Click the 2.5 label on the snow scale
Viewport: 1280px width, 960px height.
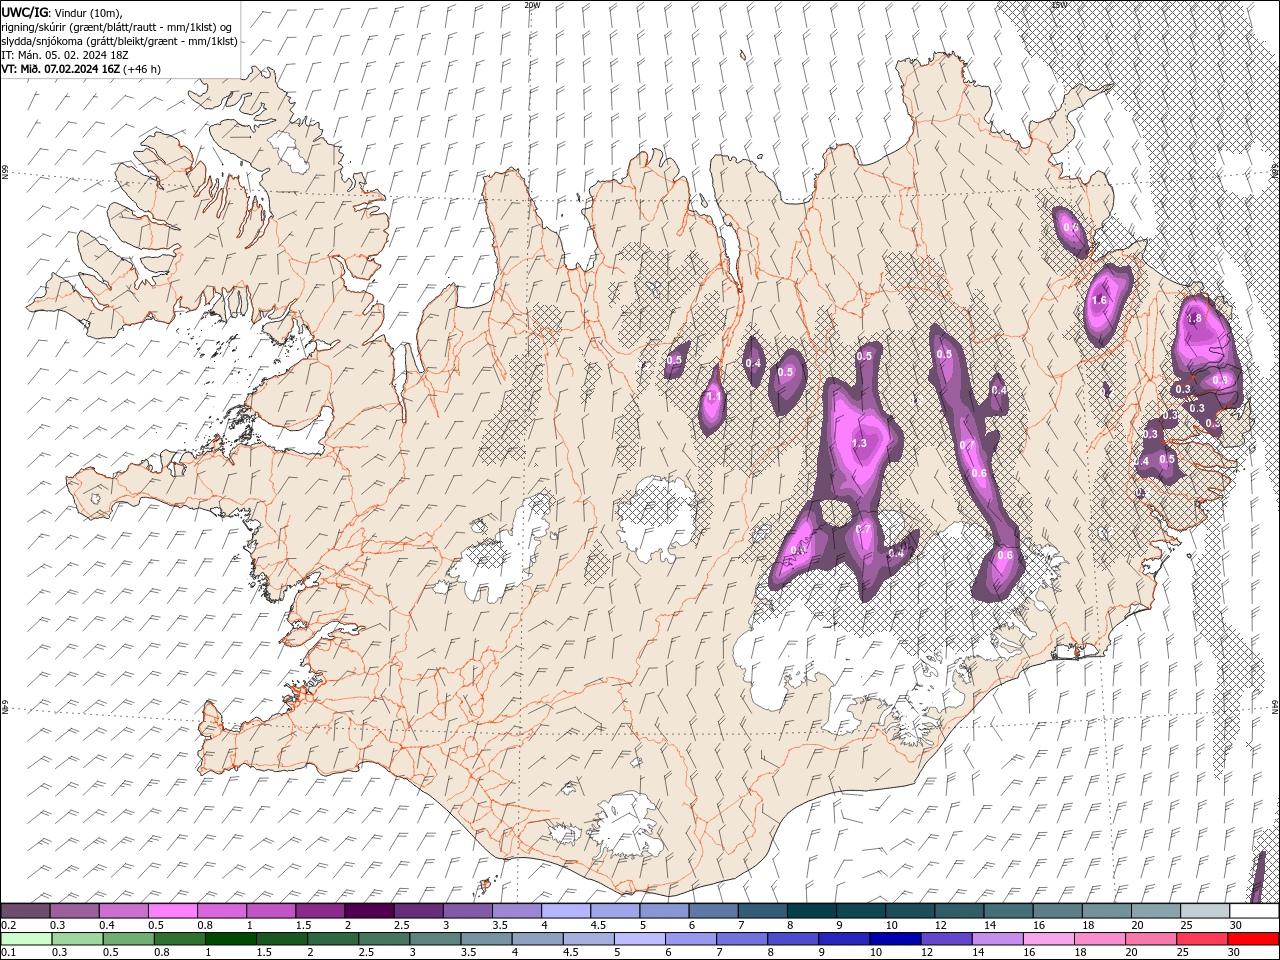tap(401, 925)
